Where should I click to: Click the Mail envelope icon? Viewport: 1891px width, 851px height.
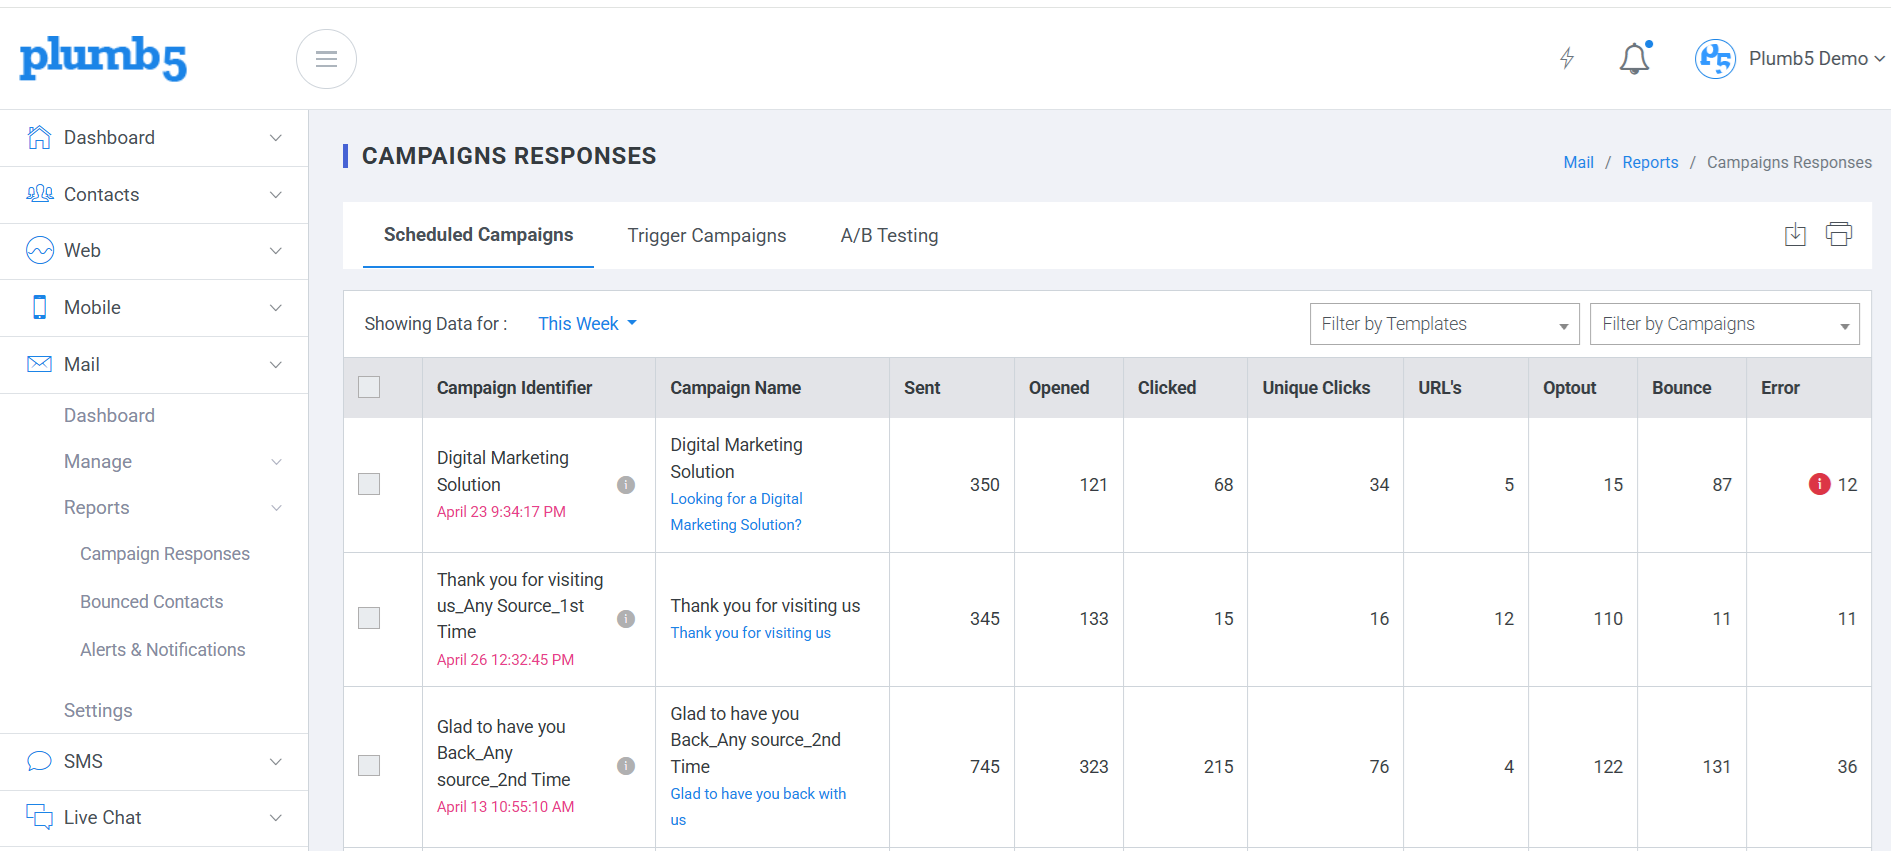click(40, 364)
